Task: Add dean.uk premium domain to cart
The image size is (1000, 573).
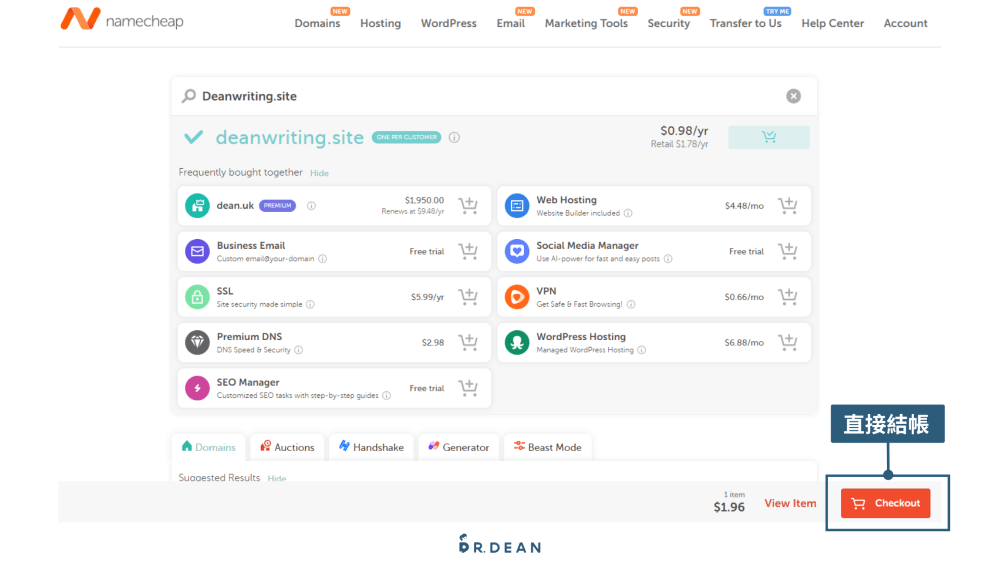Action: [x=468, y=205]
